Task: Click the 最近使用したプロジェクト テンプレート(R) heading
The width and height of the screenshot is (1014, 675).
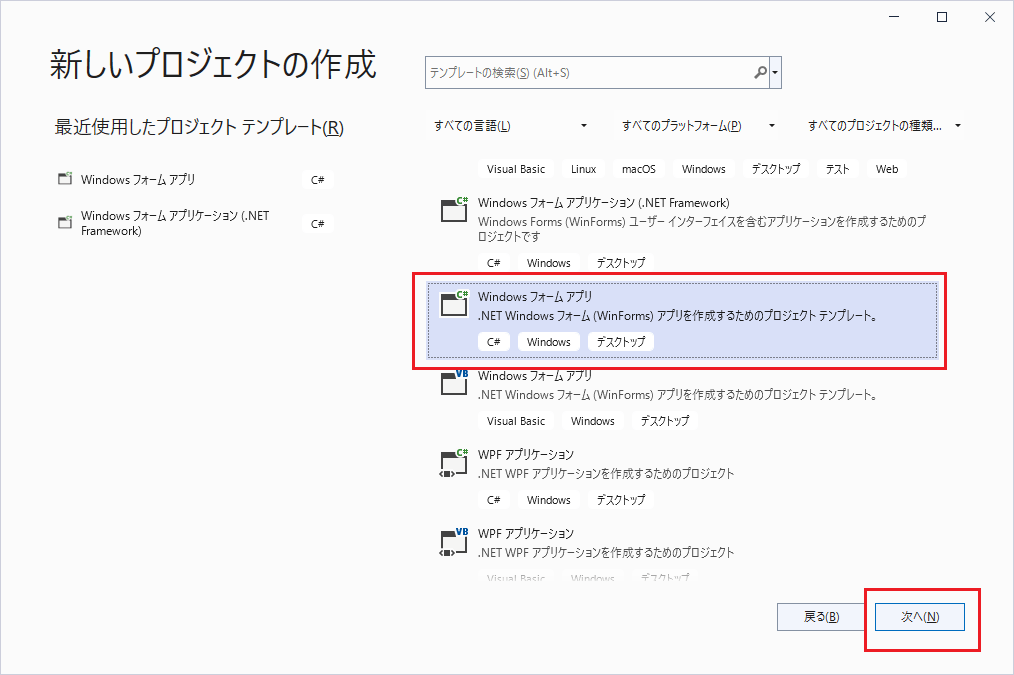Action: (199, 127)
